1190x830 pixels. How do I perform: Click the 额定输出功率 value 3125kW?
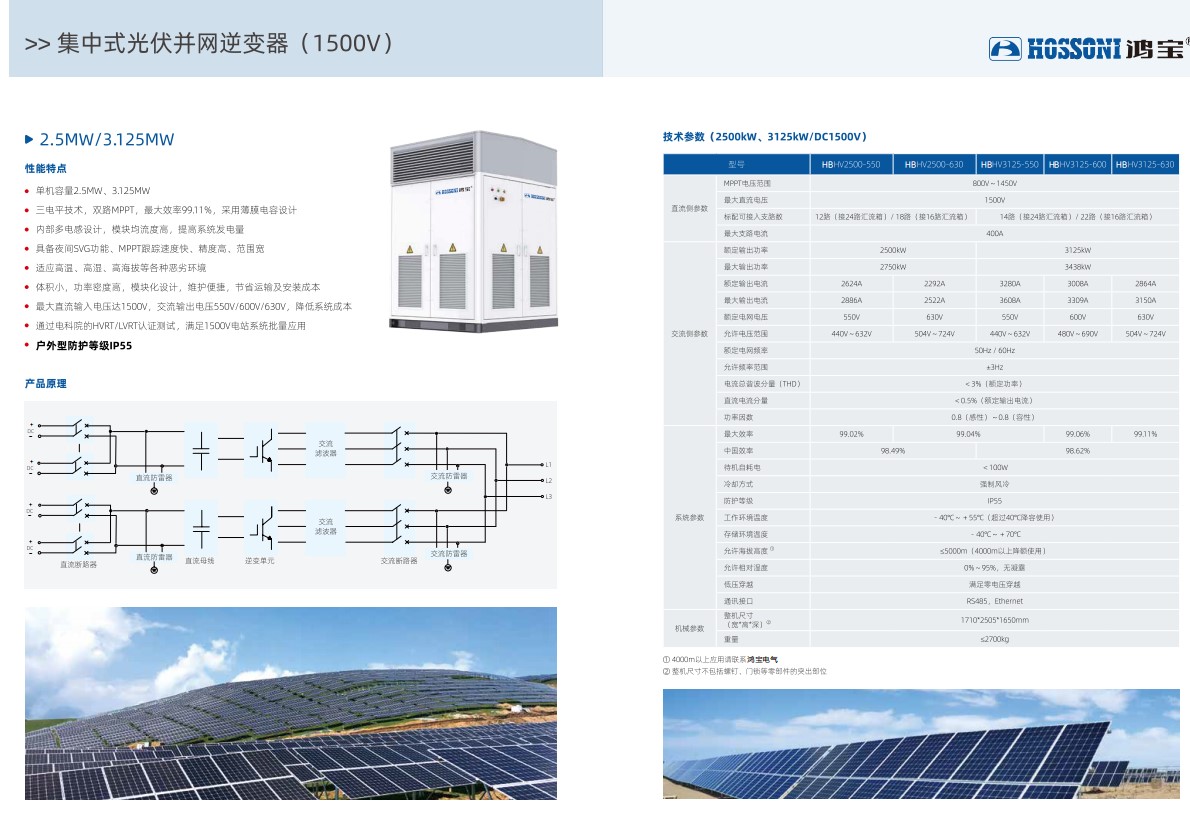1078,250
